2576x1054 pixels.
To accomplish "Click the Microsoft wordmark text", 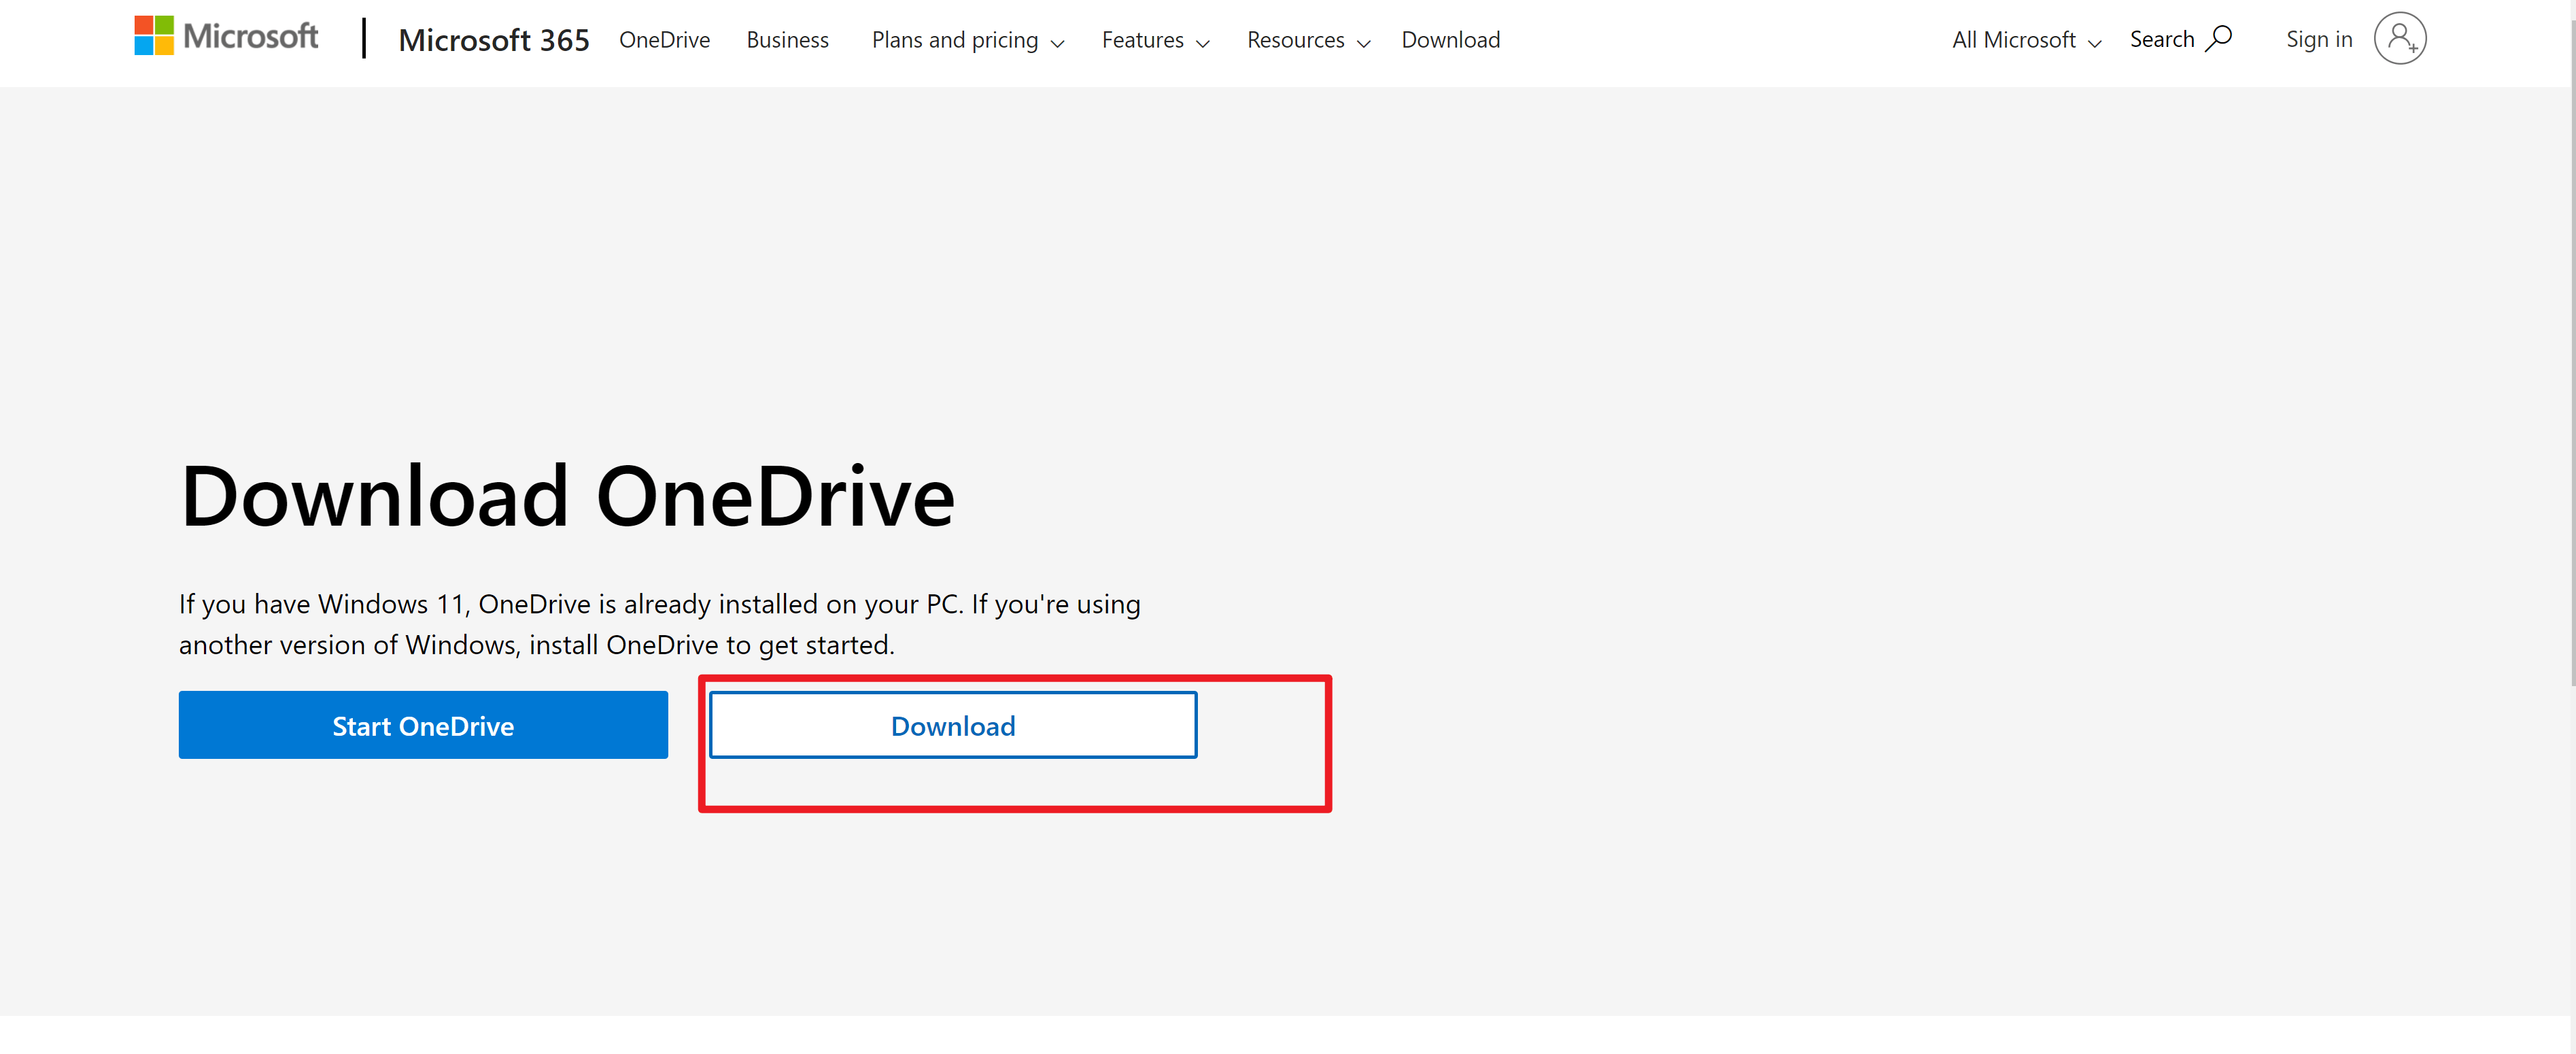I will pyautogui.click(x=251, y=37).
